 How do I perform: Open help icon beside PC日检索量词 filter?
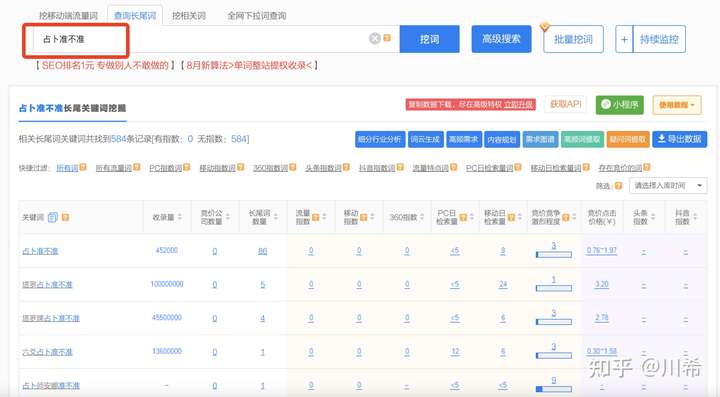pos(518,168)
